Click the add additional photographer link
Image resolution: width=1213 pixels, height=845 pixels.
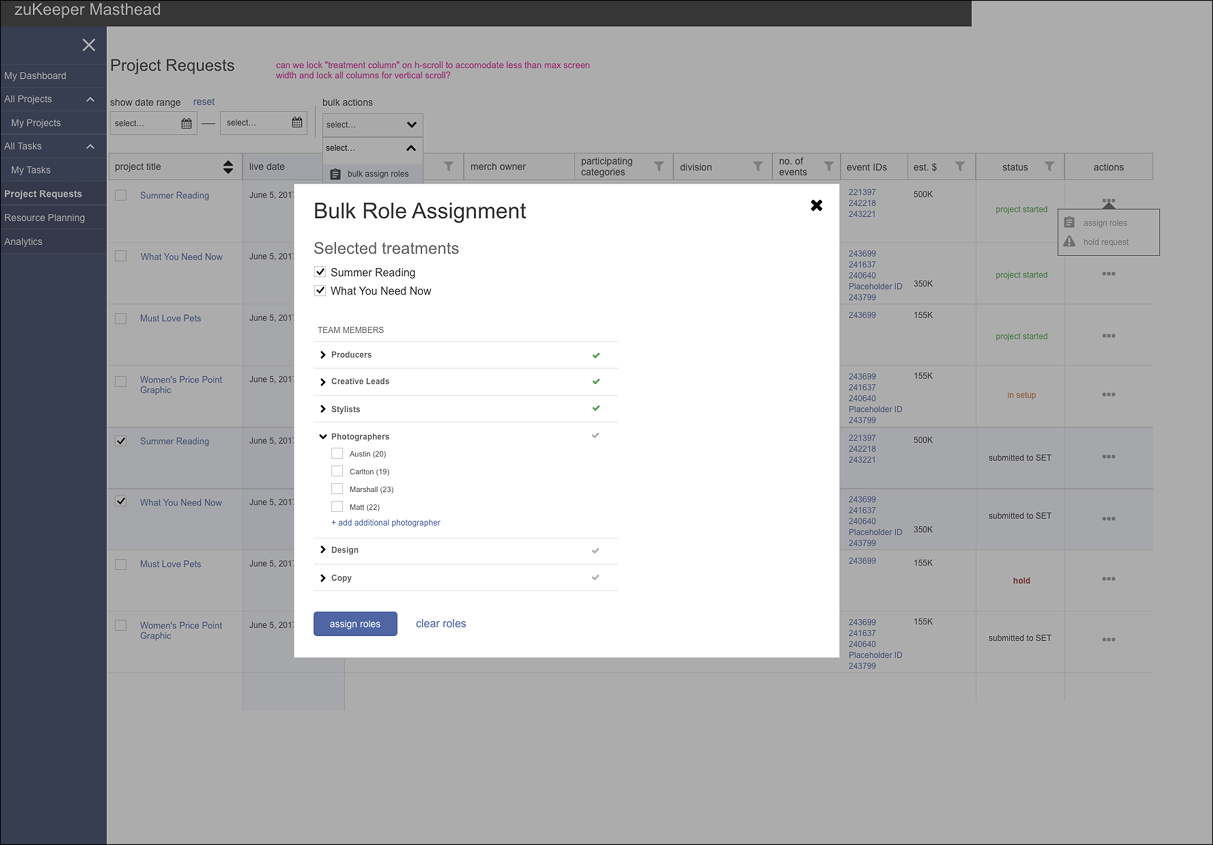(x=386, y=522)
